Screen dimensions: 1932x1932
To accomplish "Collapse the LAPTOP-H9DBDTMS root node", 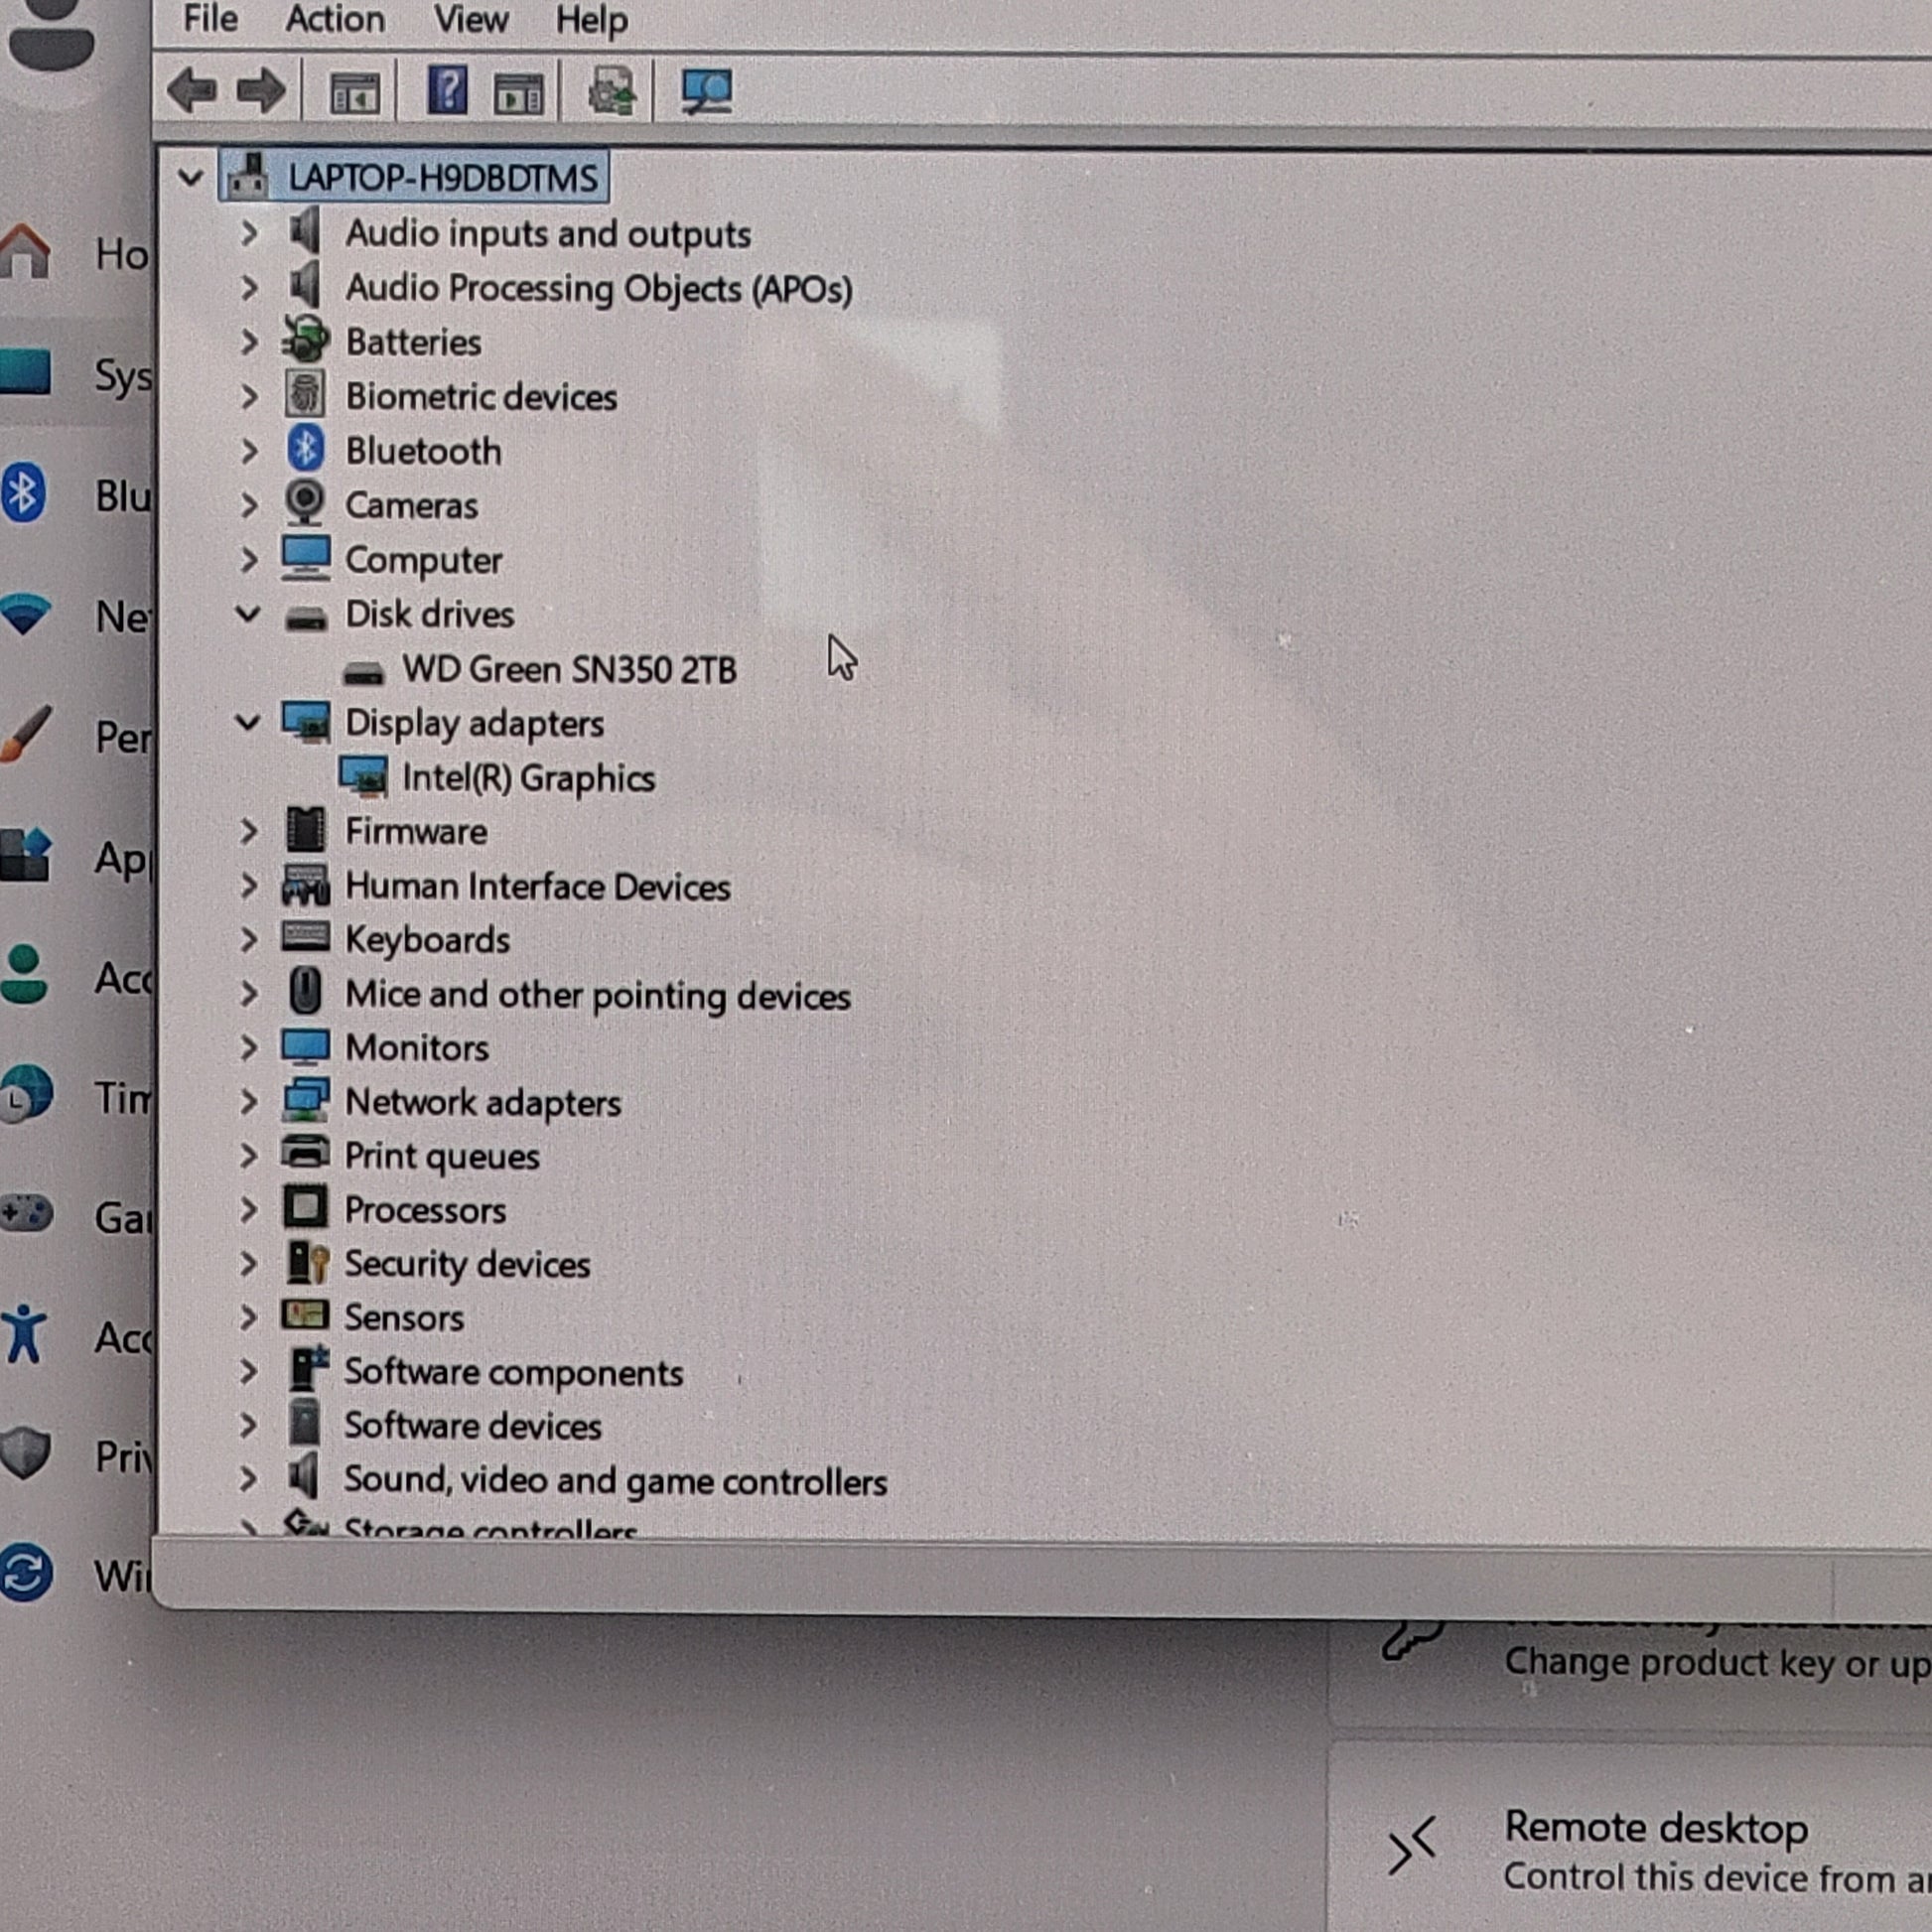I will (190, 179).
